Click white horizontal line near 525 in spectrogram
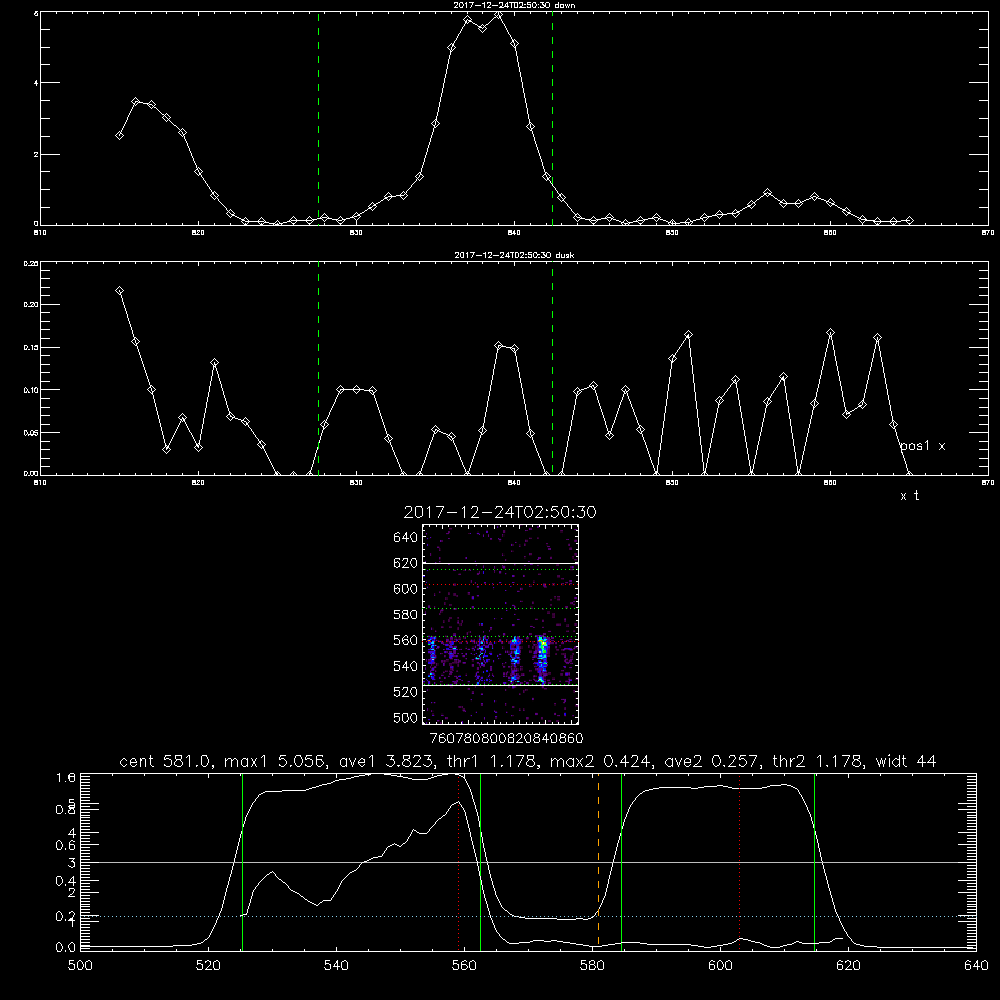 pyautogui.click(x=500, y=686)
